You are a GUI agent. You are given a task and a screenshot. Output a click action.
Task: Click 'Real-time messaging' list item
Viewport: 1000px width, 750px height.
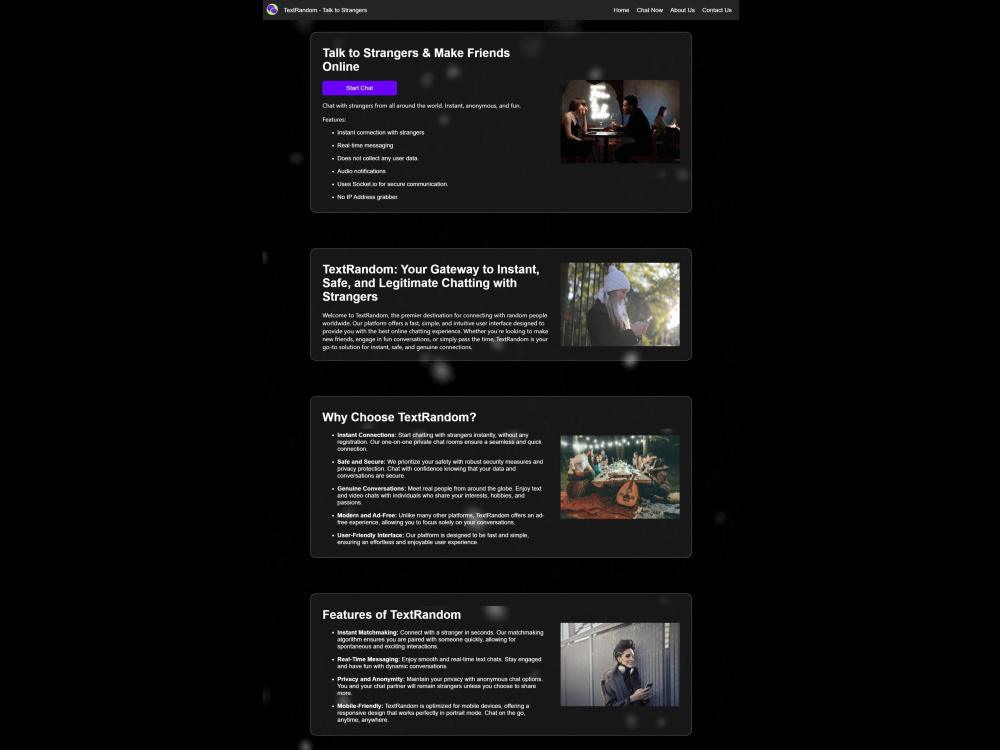click(x=365, y=145)
